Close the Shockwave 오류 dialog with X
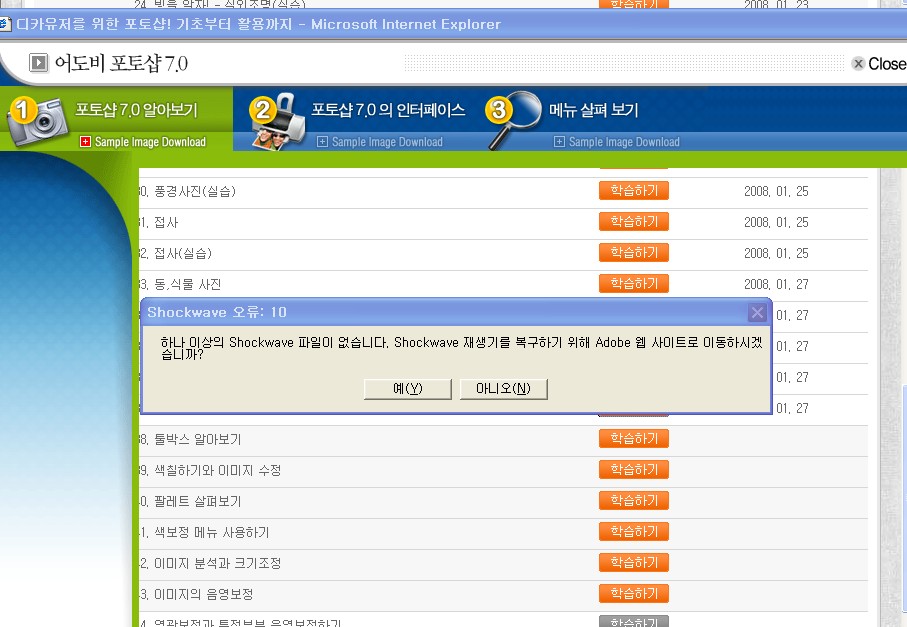The width and height of the screenshot is (907, 627). (757, 313)
